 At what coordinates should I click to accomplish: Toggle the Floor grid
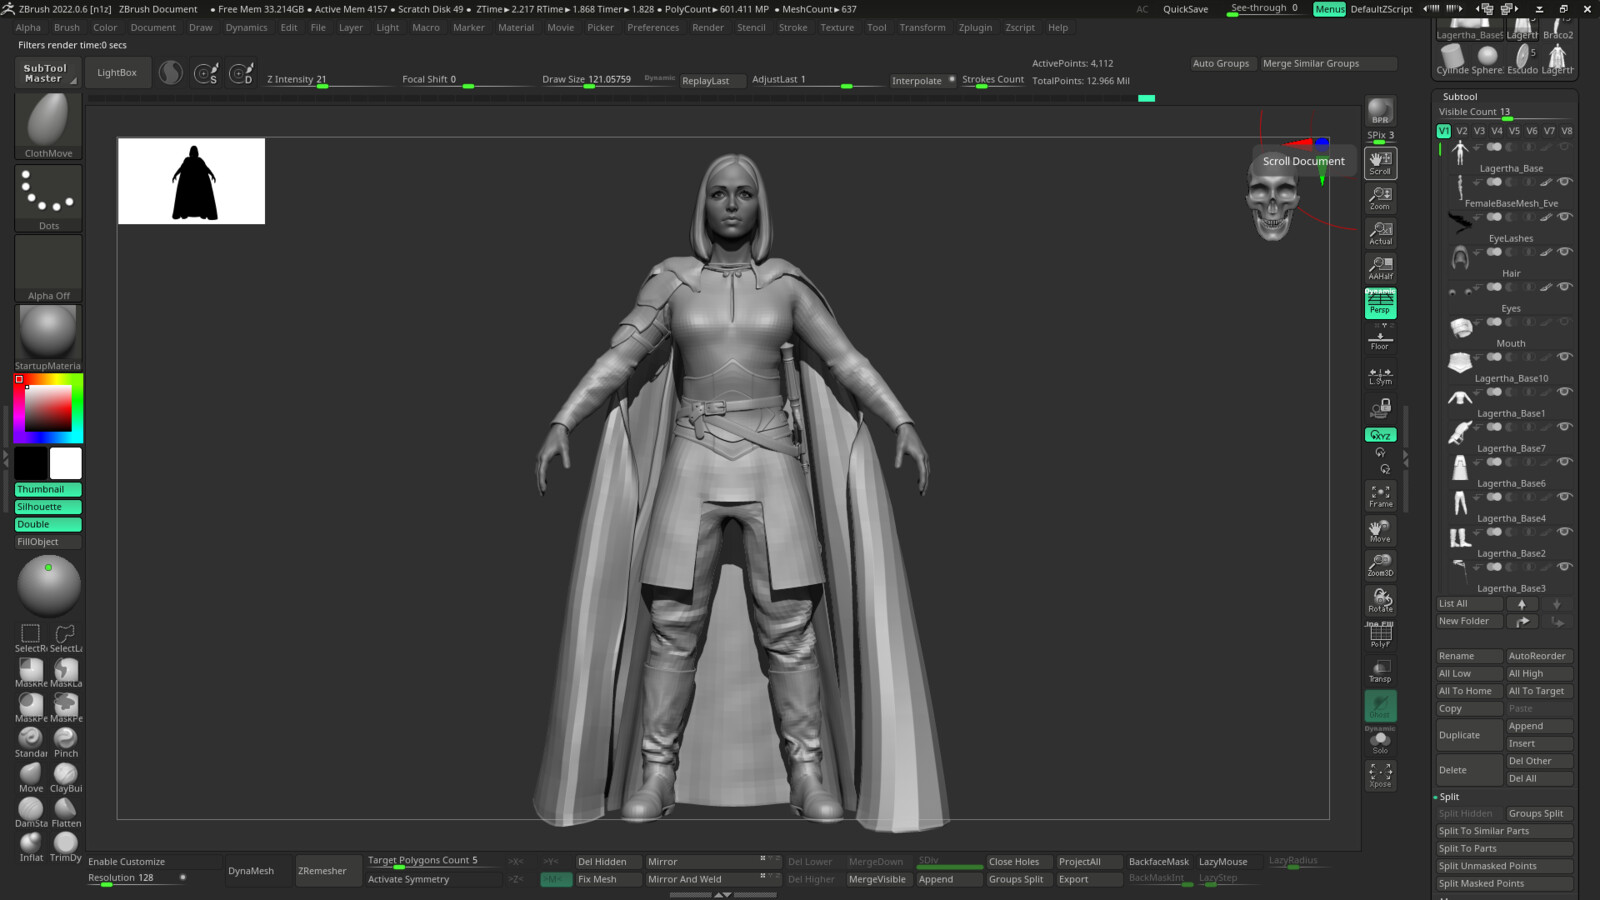point(1380,338)
